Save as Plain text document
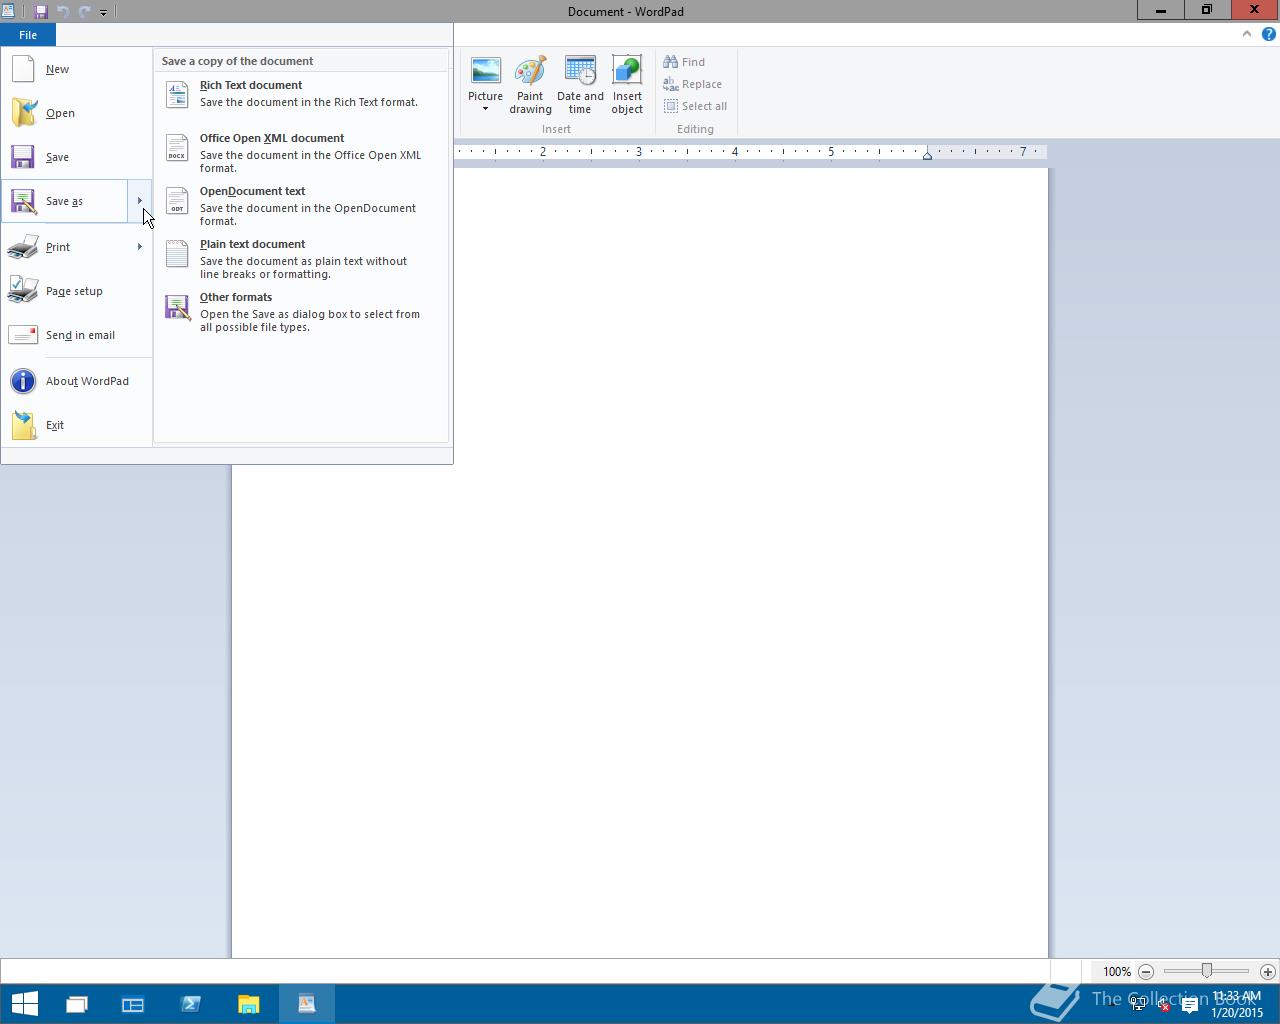Viewport: 1280px width, 1024px height. pos(300,258)
